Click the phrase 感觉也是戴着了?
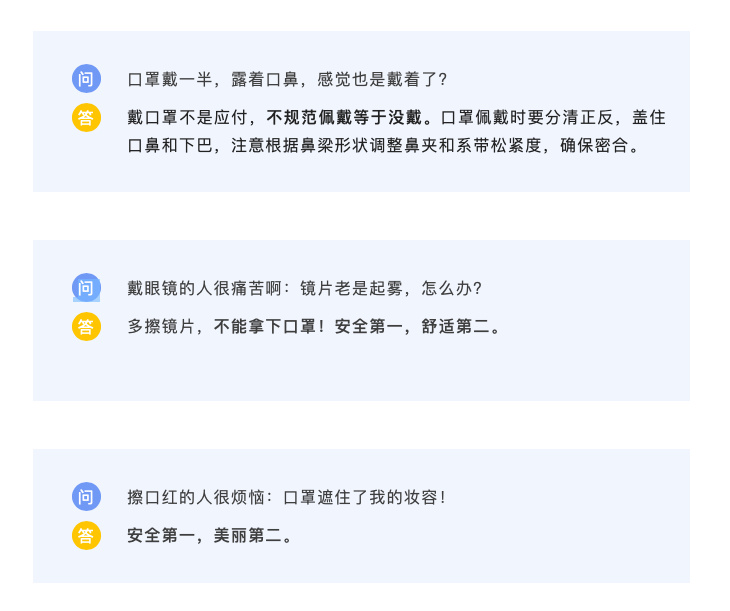This screenshot has height=611, width=730. click(382, 79)
